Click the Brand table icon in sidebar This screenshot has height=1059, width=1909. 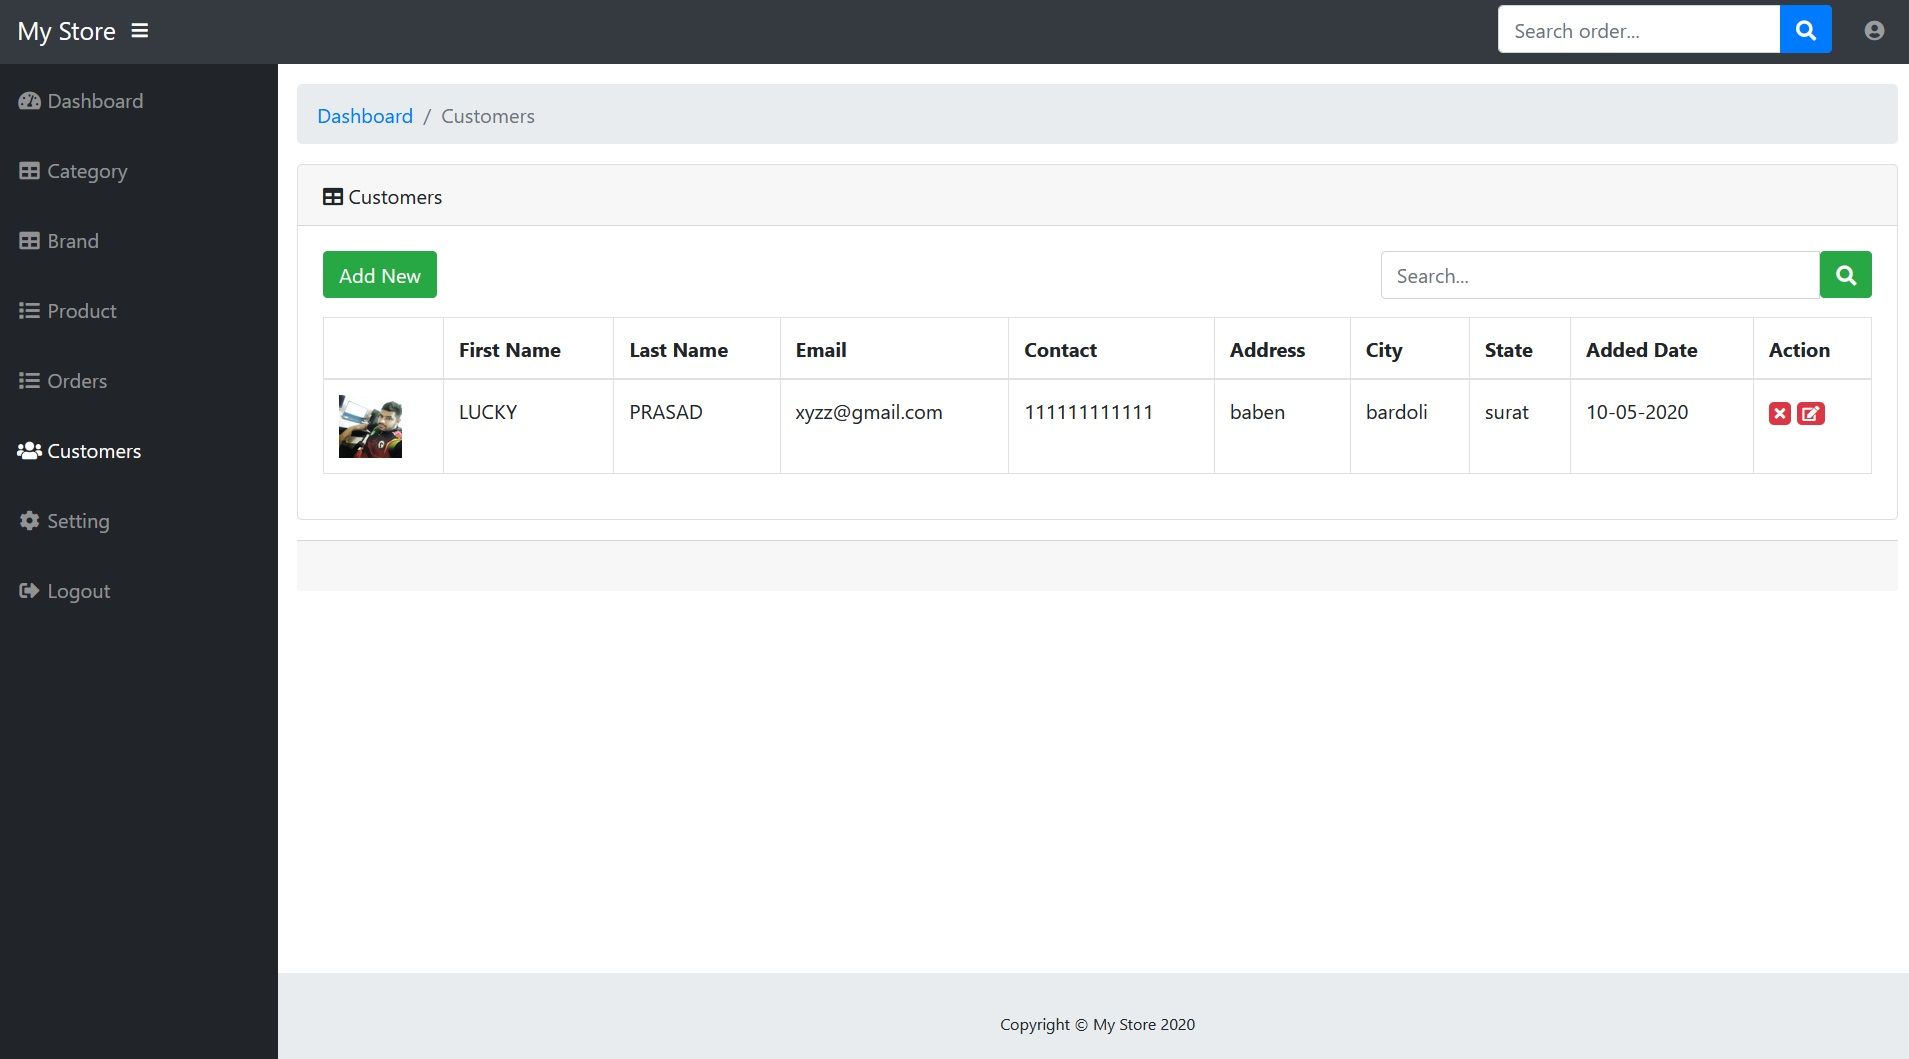point(29,241)
